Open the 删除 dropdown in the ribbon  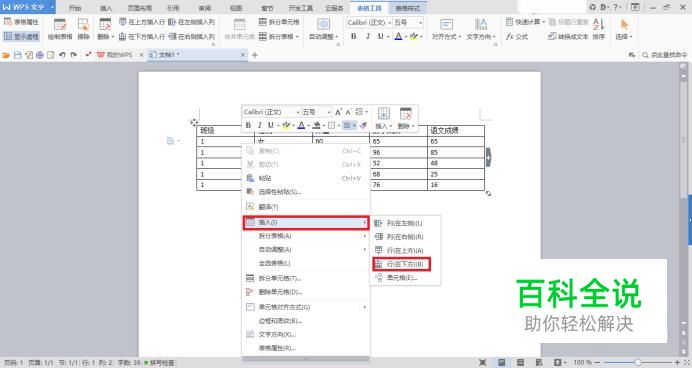pyautogui.click(x=105, y=29)
